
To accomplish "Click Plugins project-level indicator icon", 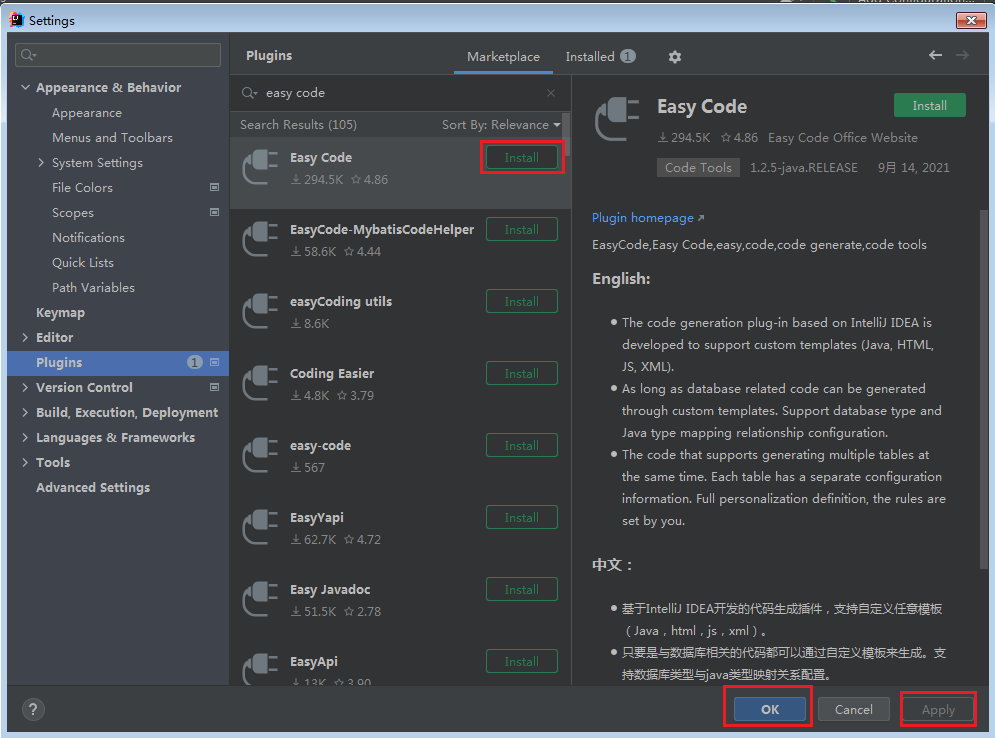I will [214, 362].
